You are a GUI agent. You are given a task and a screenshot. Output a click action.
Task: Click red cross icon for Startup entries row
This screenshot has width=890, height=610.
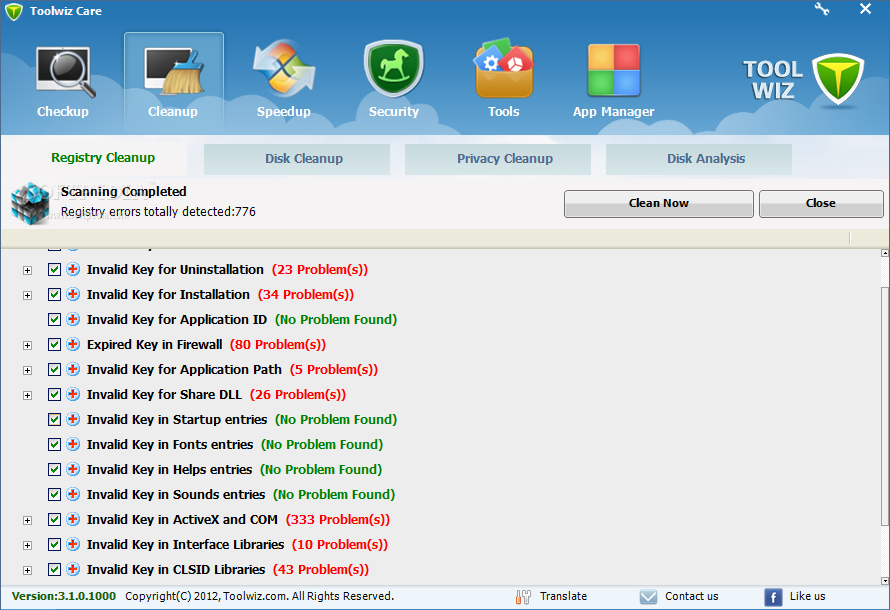point(73,419)
